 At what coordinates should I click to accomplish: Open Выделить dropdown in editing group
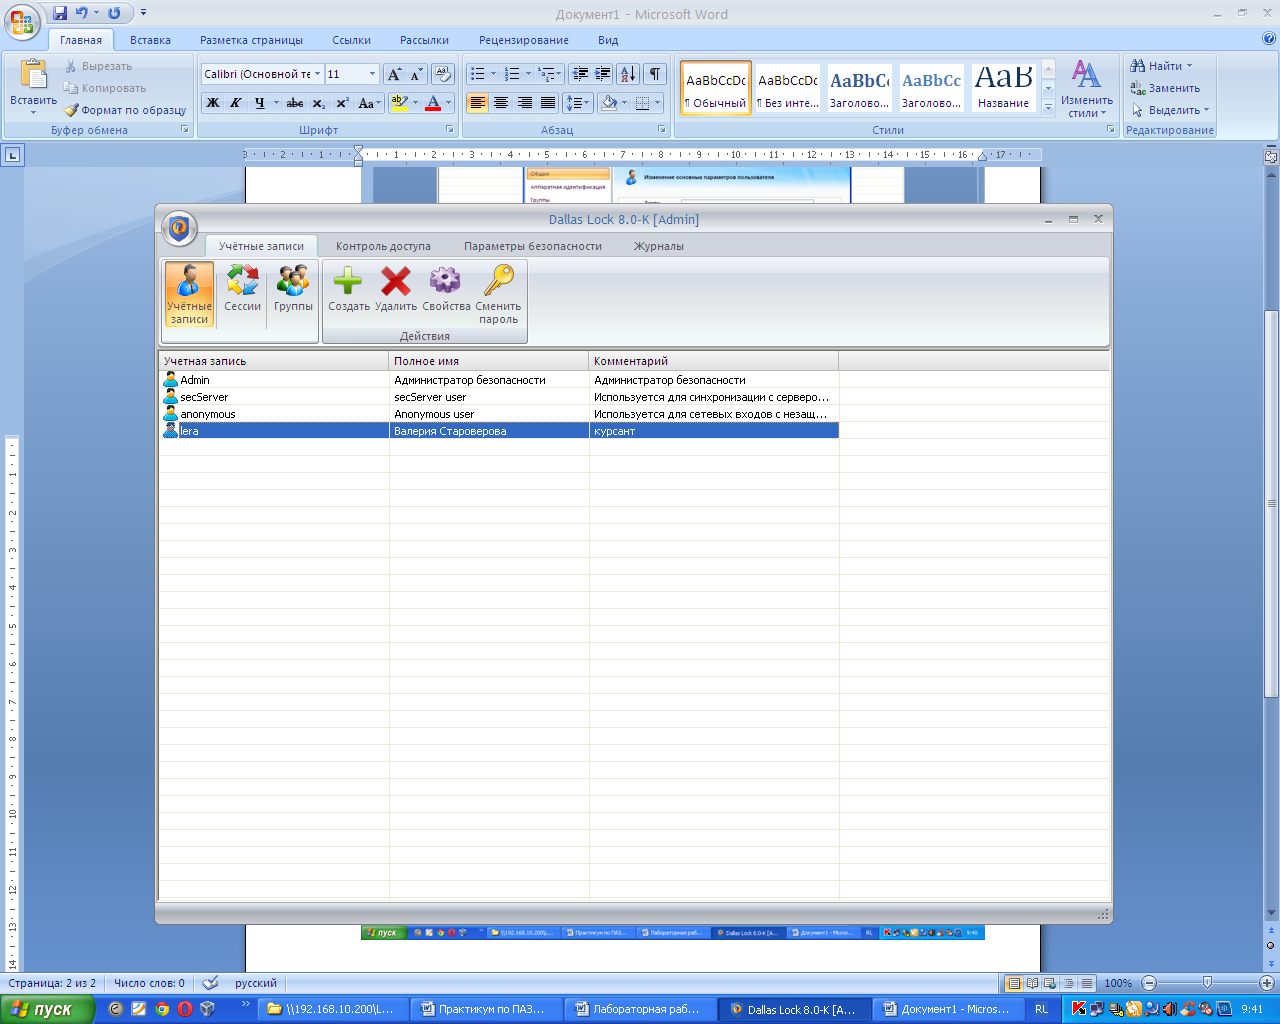point(1170,110)
